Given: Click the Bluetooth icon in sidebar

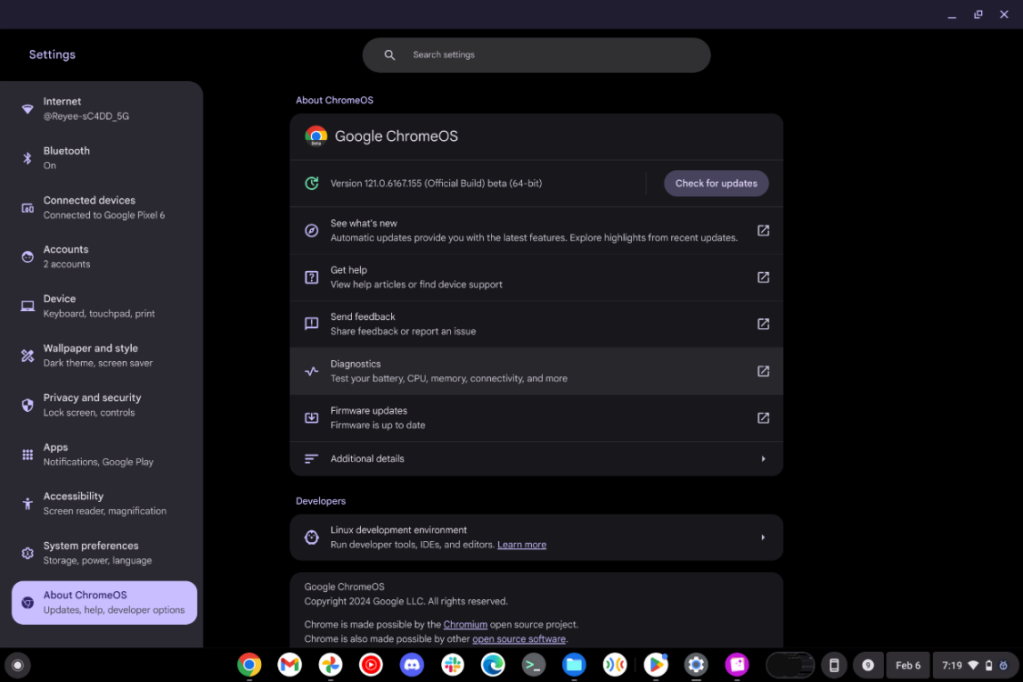Looking at the screenshot, I should [27, 158].
